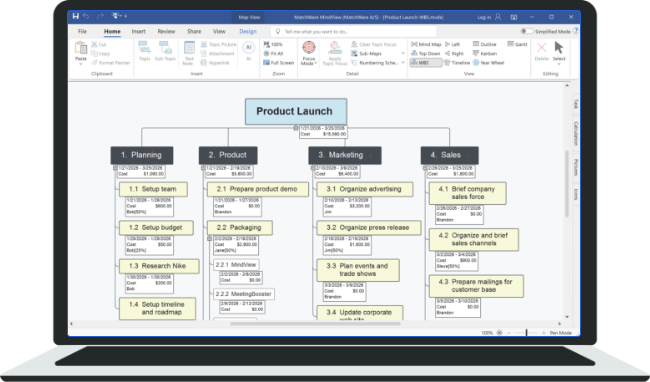The image size is (650, 382).
Task: Select the Right layout view
Action: click(x=454, y=53)
